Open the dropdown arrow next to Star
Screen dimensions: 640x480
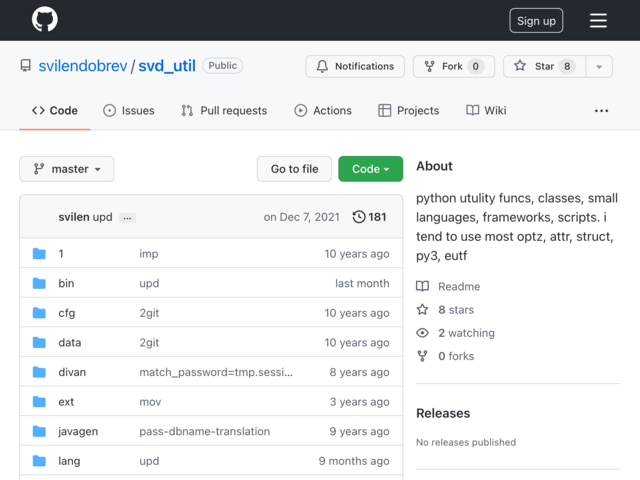click(599, 66)
